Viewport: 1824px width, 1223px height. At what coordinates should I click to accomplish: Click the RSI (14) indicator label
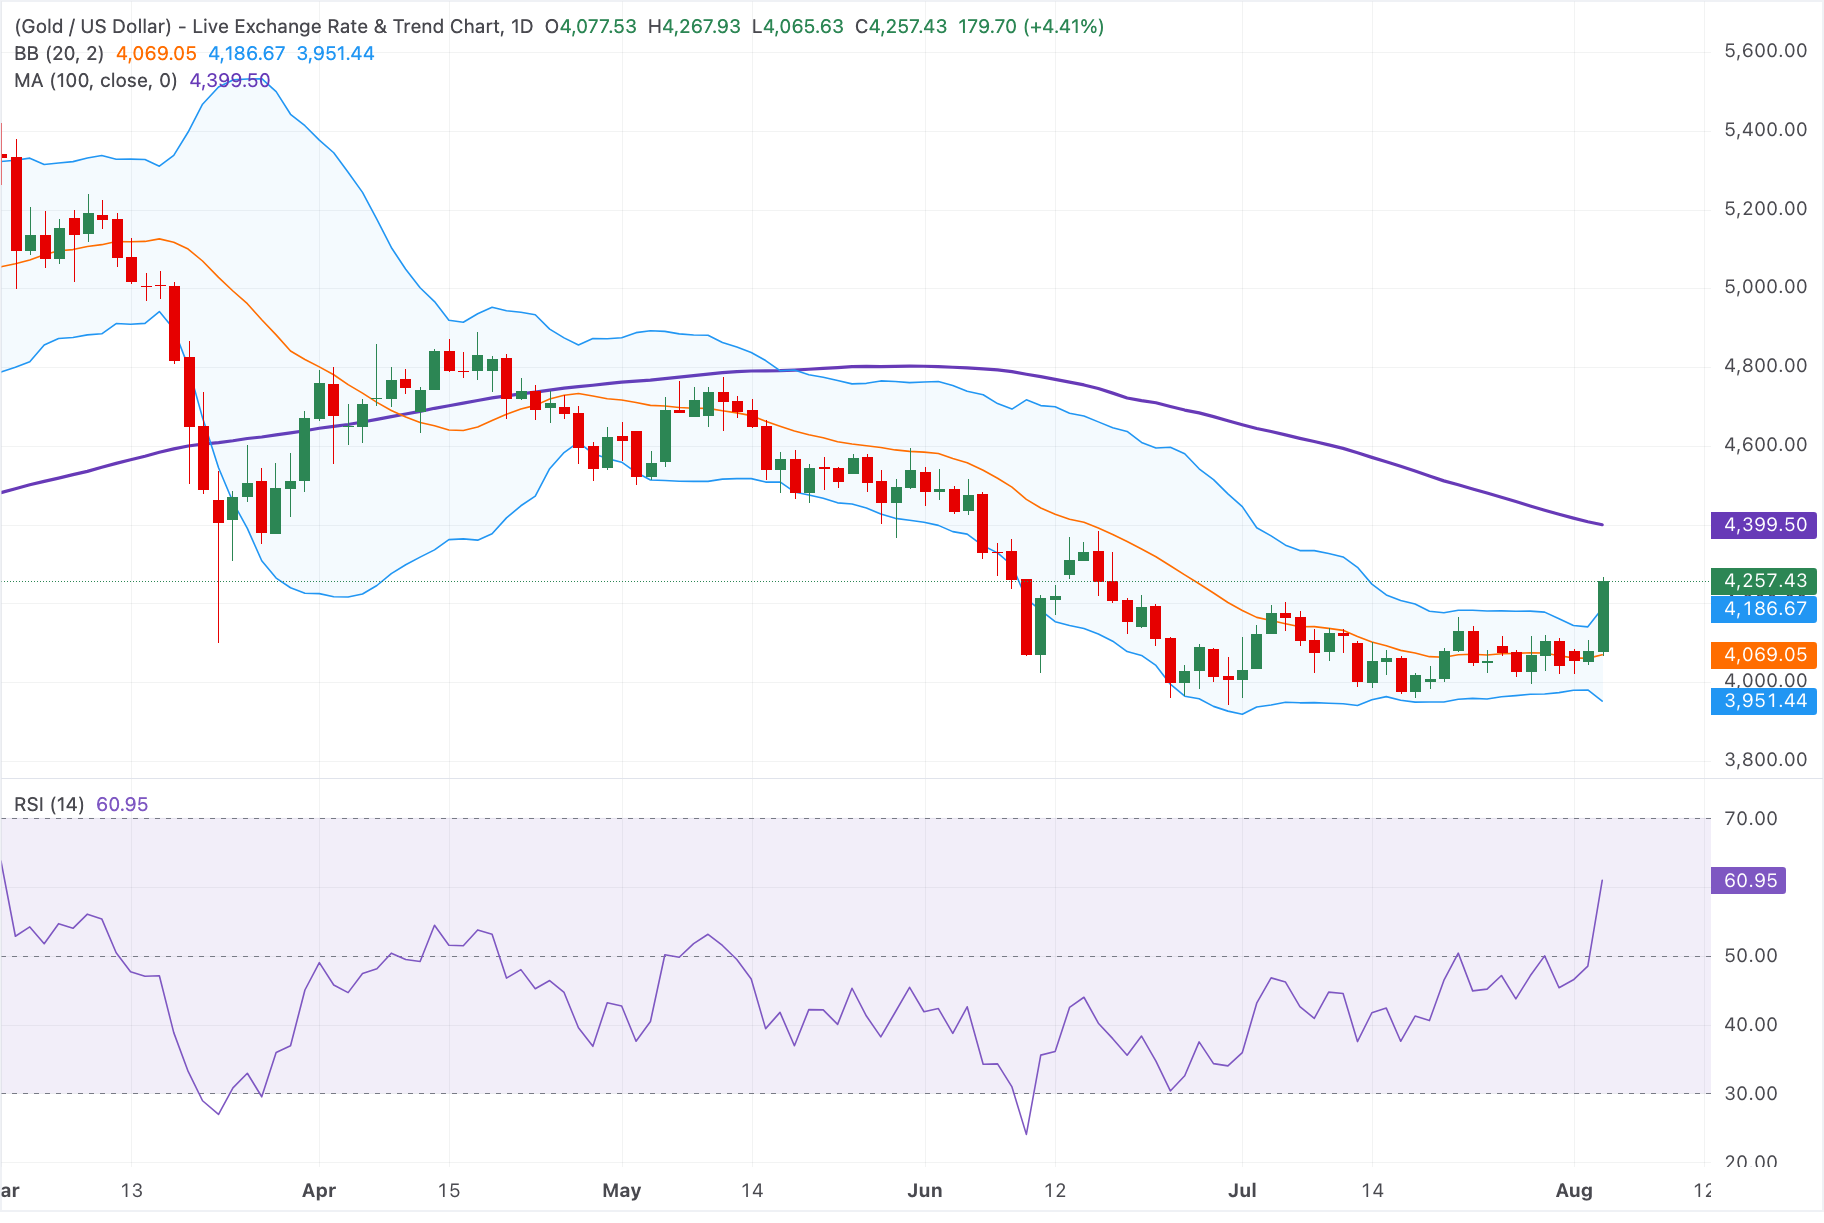(49, 804)
